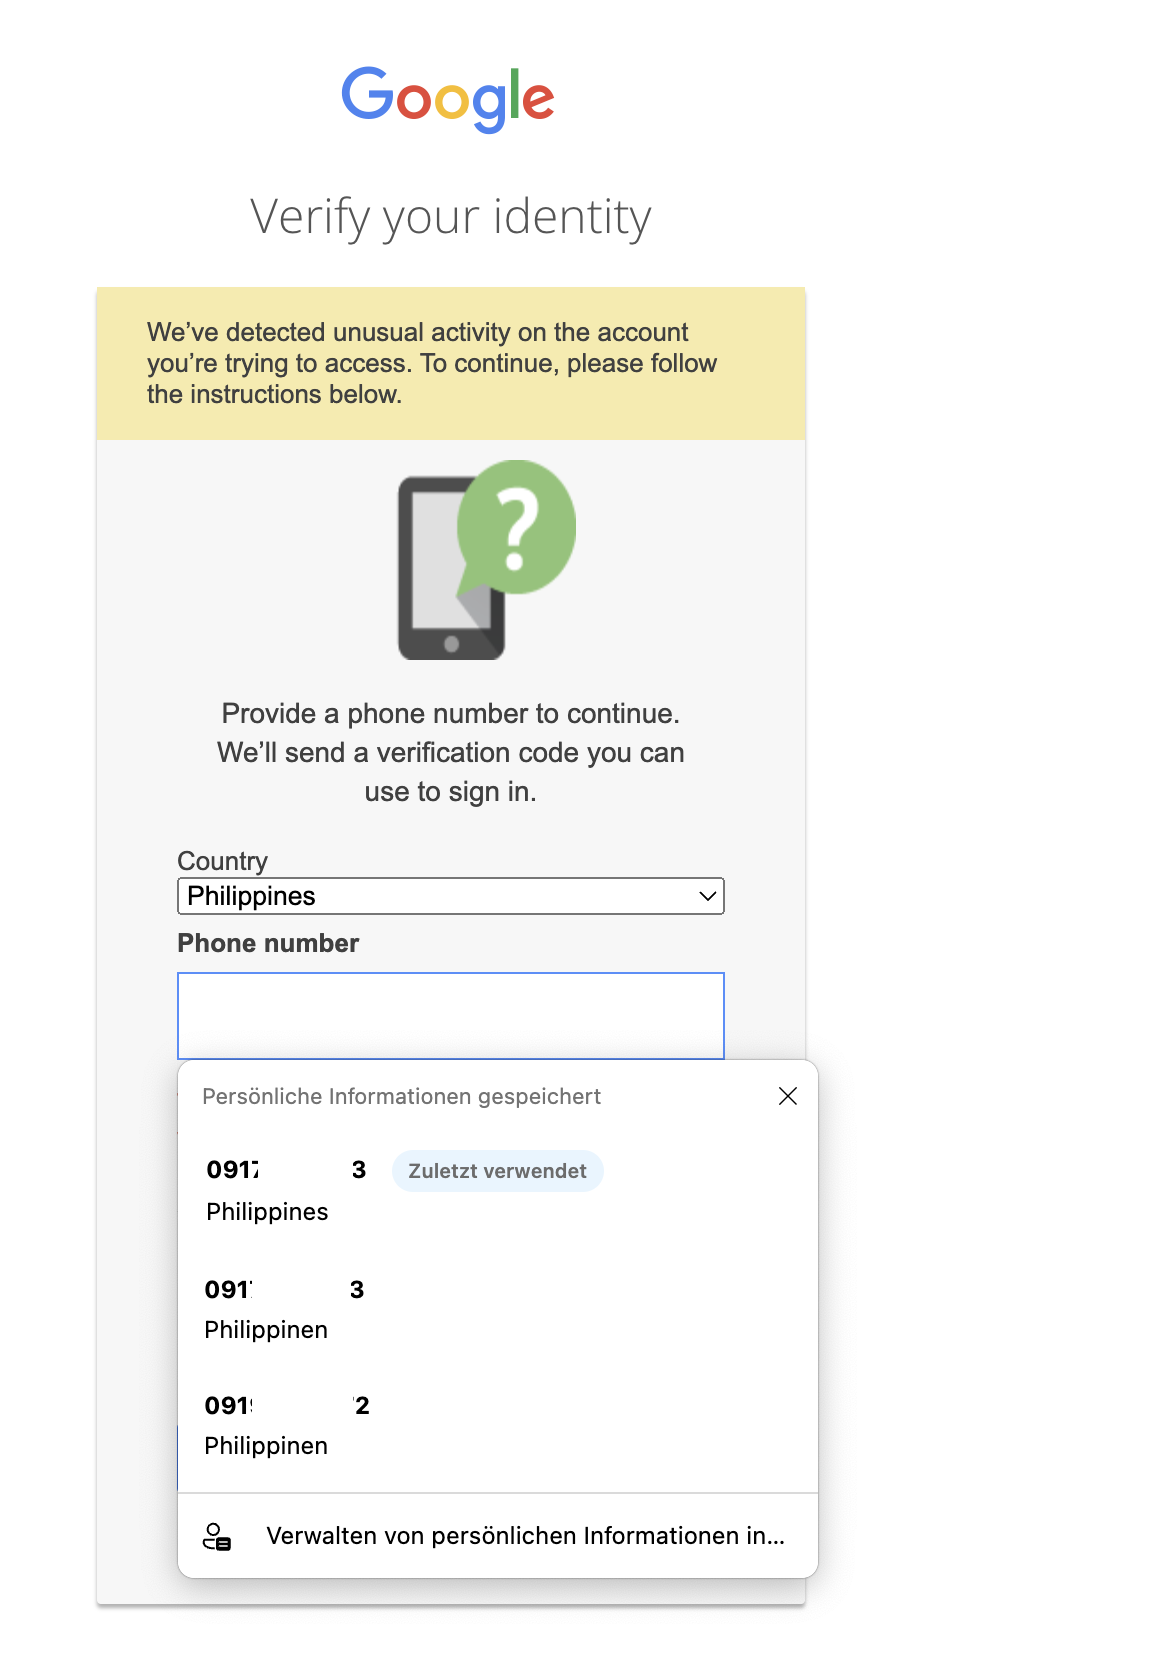This screenshot has width=1152, height=1660.
Task: Click the green question mark bubble
Action: point(516,527)
